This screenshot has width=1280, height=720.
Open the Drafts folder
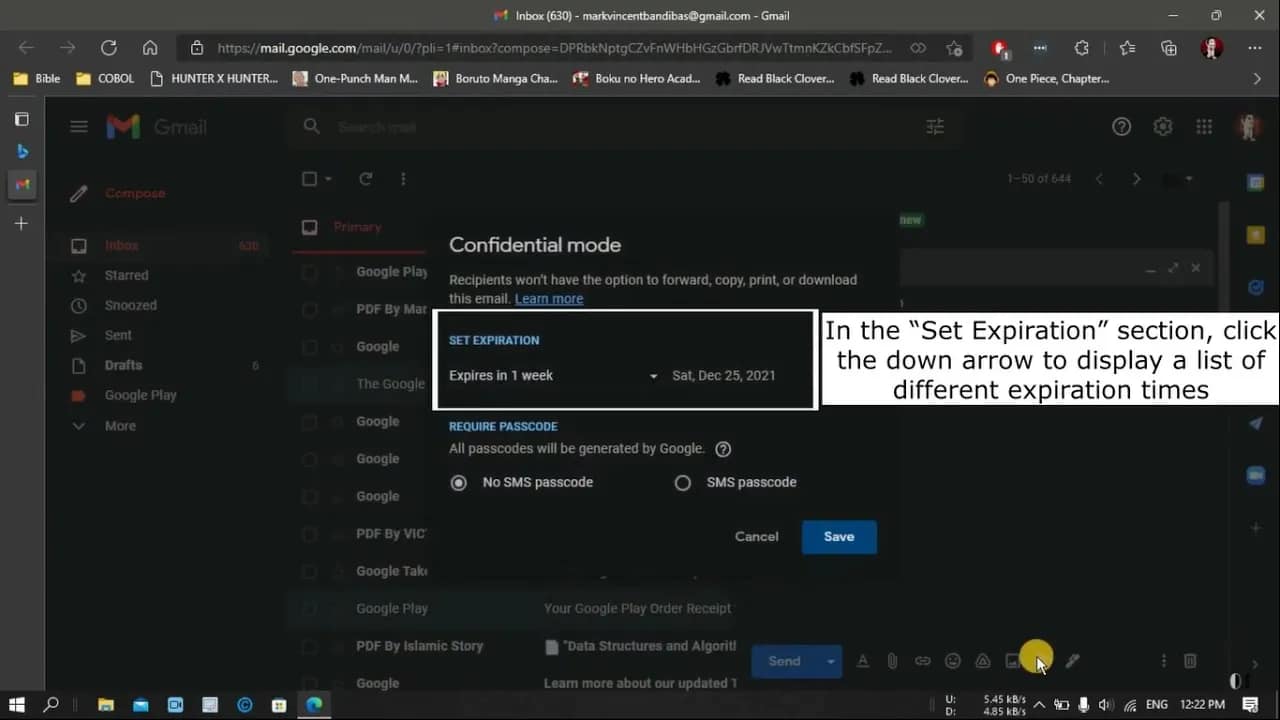point(123,366)
